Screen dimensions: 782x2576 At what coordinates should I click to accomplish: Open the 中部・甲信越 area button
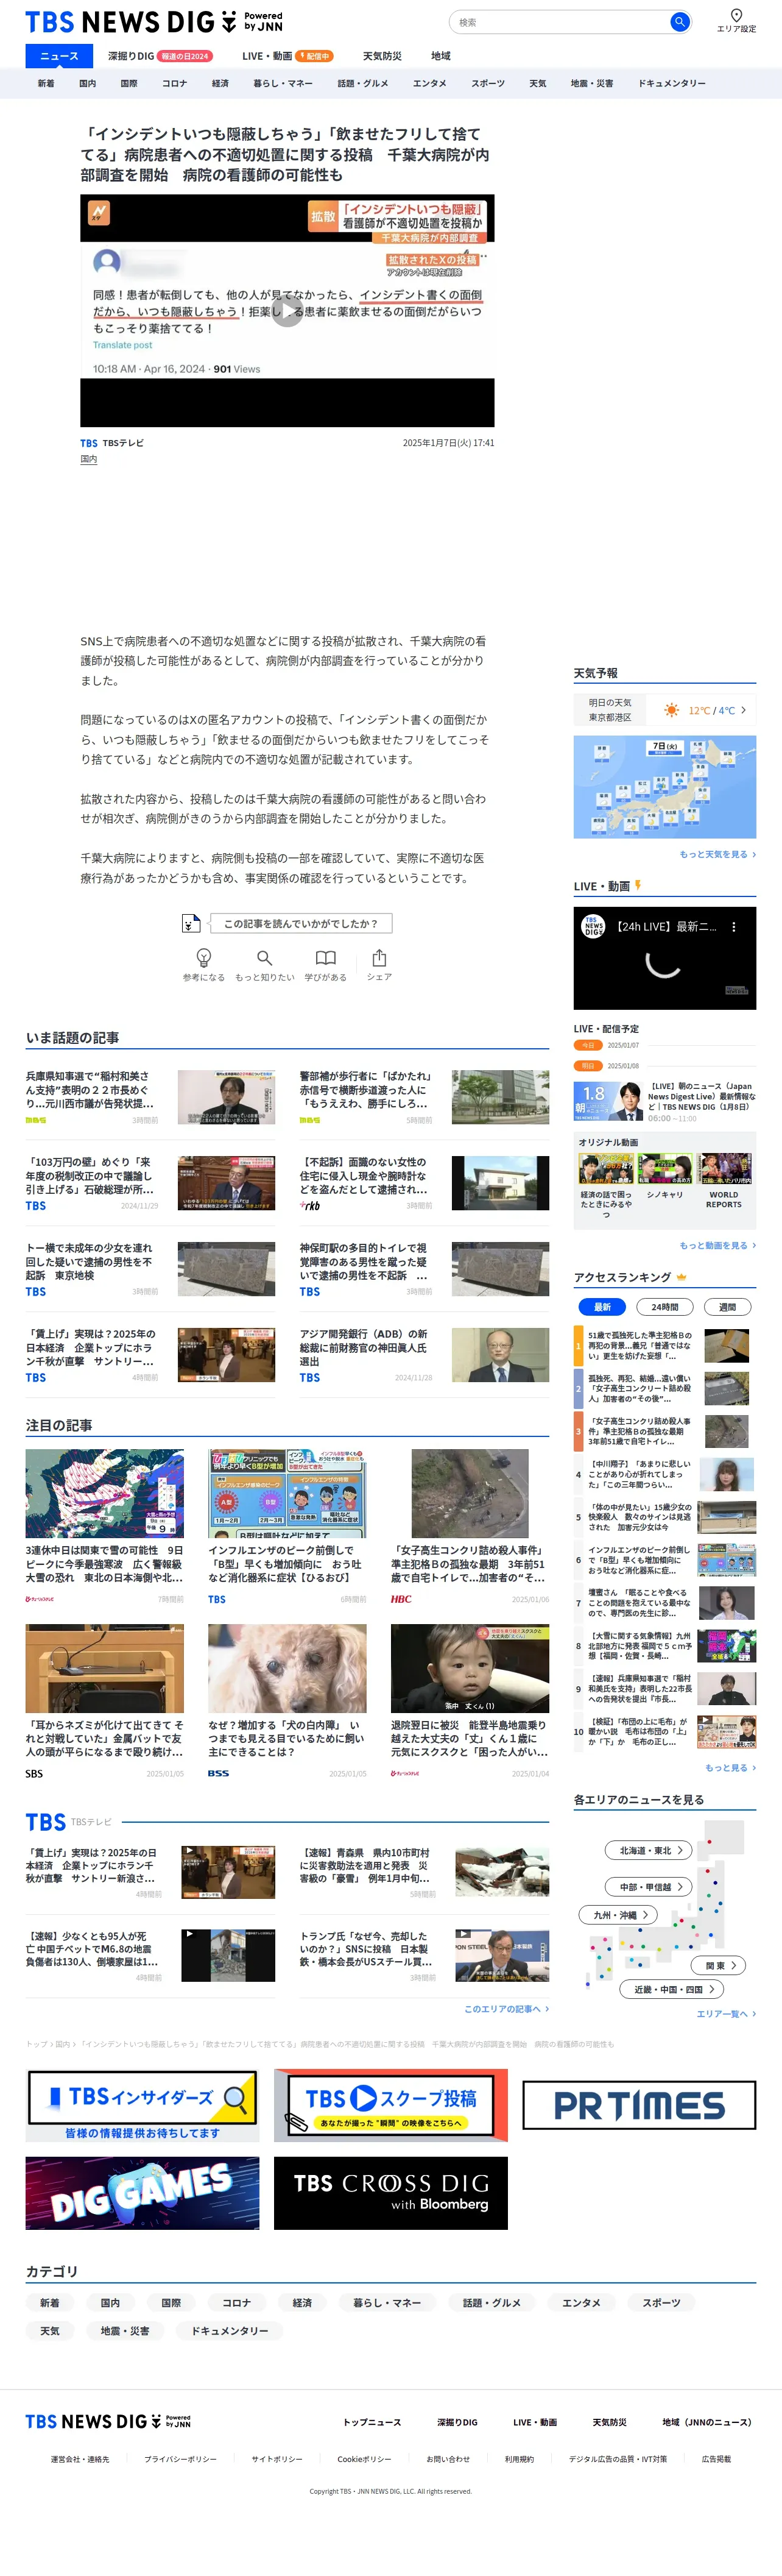pyautogui.click(x=648, y=1886)
